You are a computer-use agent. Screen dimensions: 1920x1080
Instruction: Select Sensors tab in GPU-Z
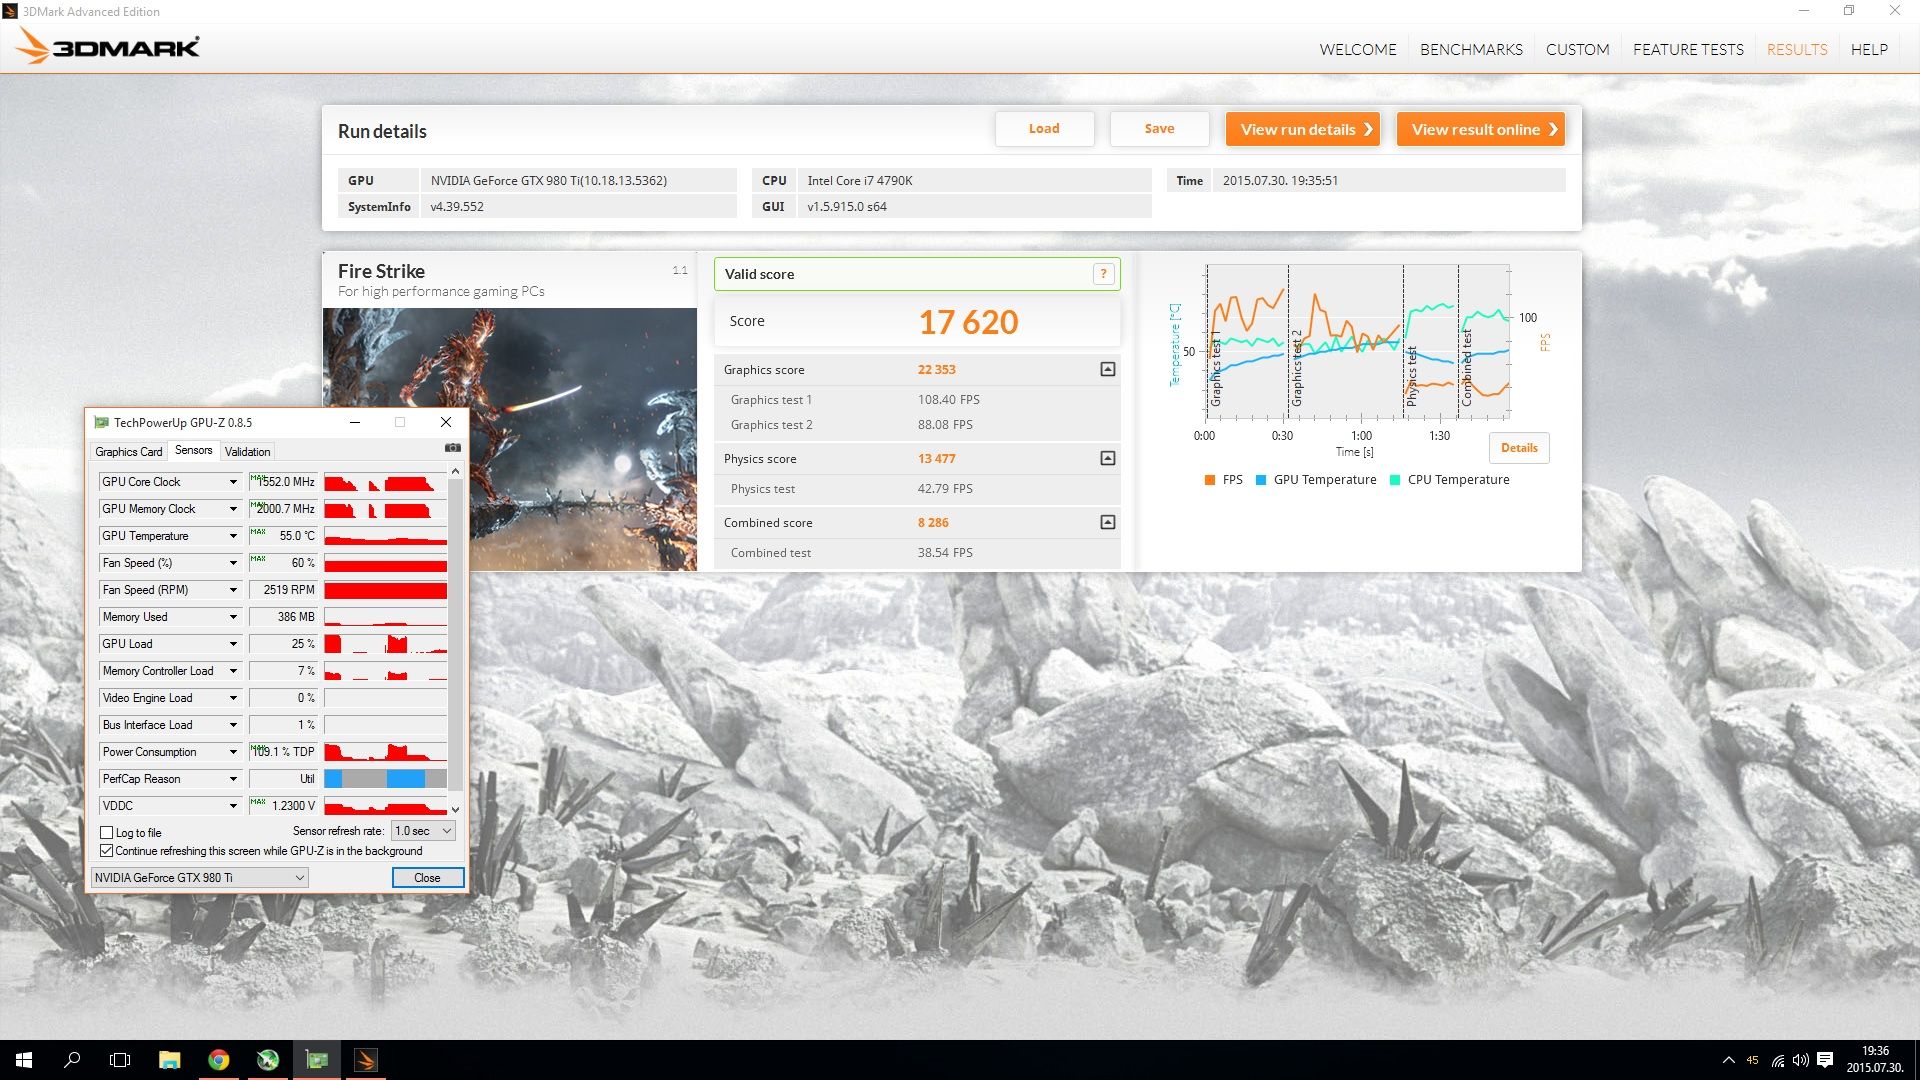pos(193,450)
